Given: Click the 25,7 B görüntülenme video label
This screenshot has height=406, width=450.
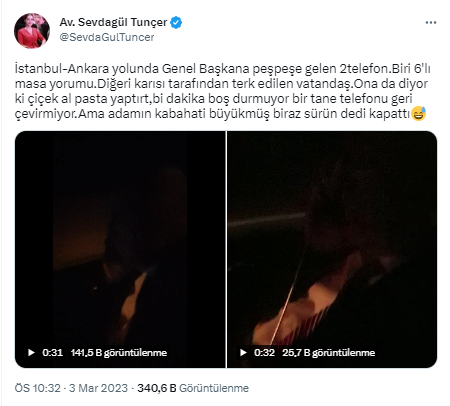Looking at the screenshot, I should [x=328, y=353].
